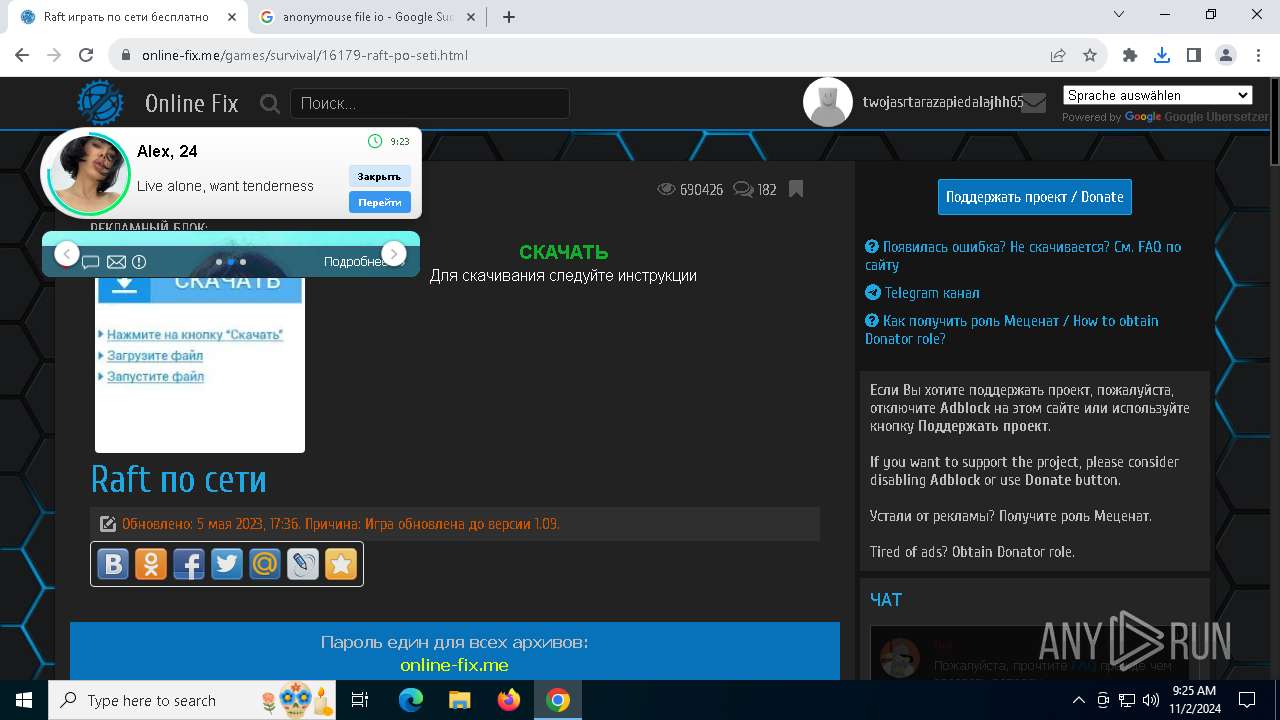
Task: Open Chrome profile icon
Action: (1226, 55)
